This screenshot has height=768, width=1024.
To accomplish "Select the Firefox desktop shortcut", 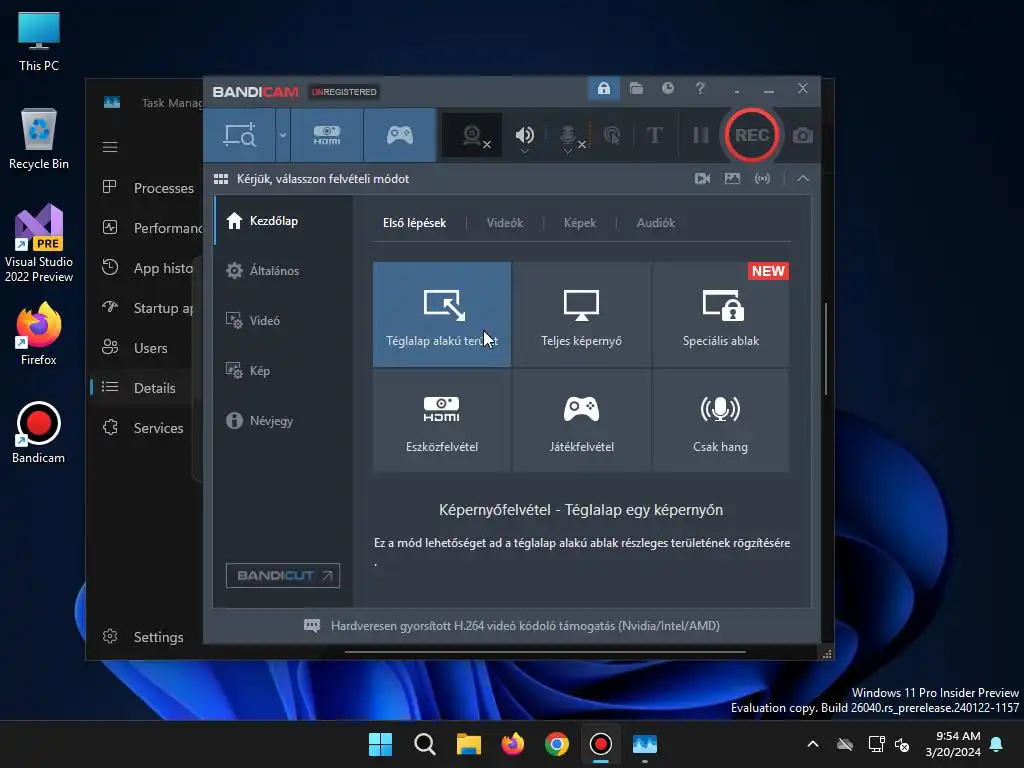I will coord(39,334).
